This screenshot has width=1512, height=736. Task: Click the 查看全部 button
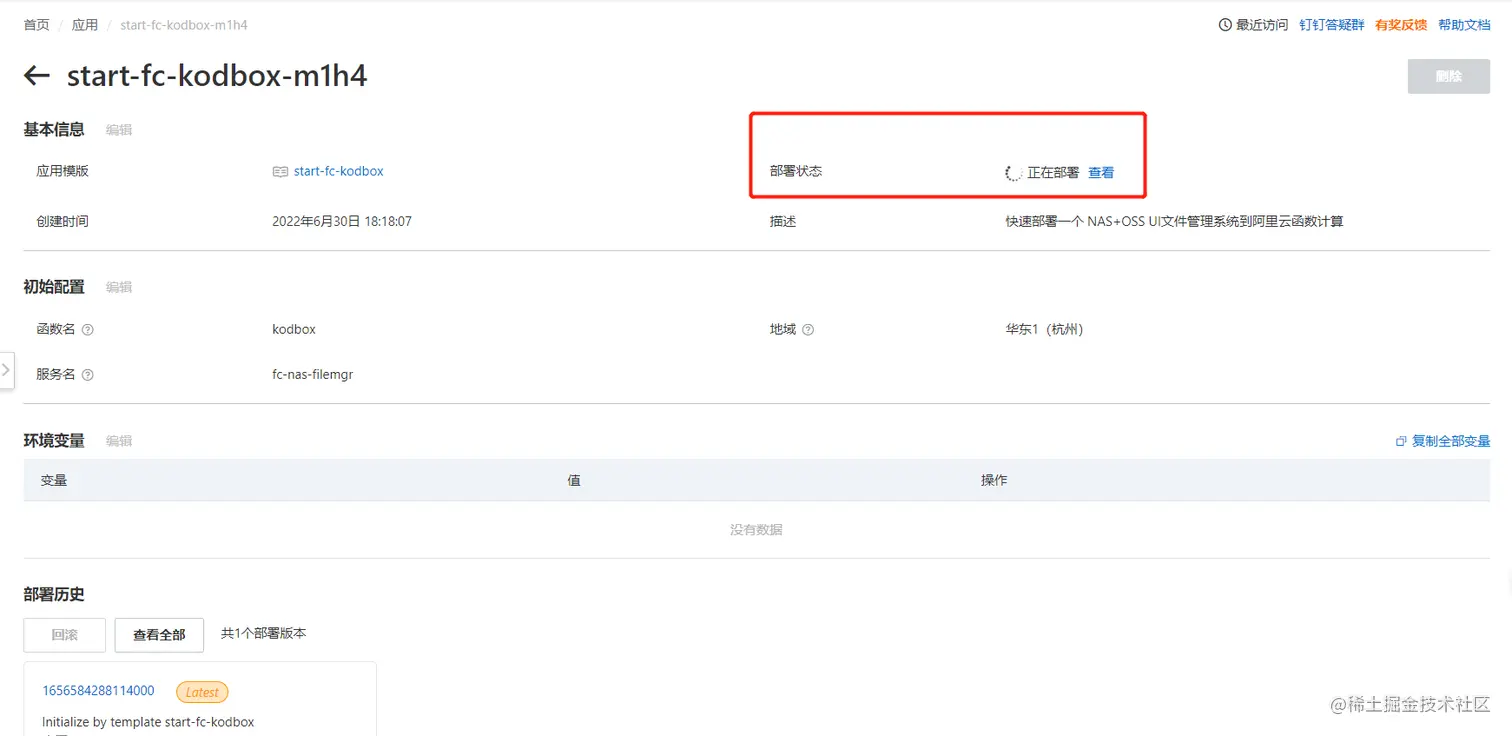(159, 635)
